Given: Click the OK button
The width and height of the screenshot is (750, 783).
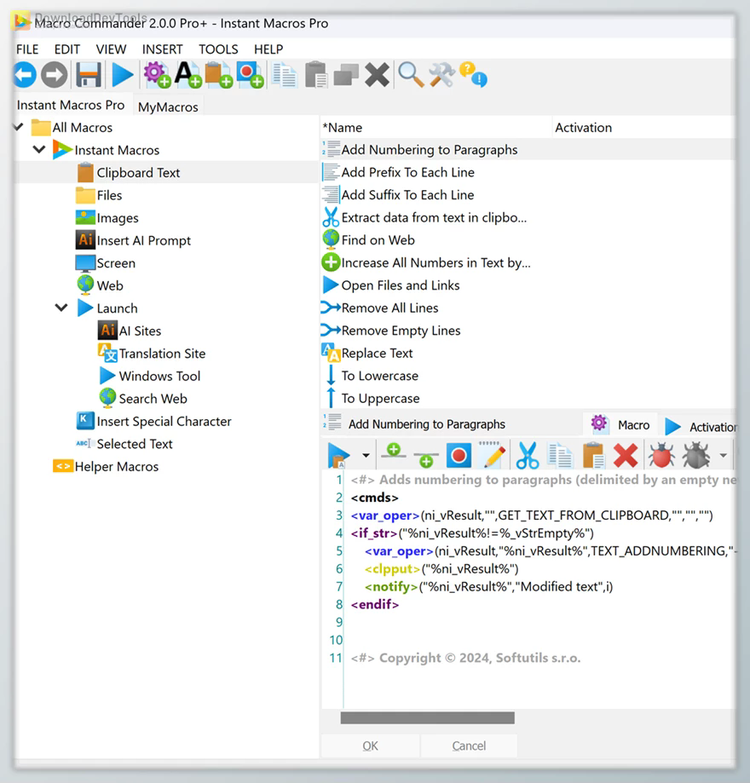Looking at the screenshot, I should click(x=370, y=746).
